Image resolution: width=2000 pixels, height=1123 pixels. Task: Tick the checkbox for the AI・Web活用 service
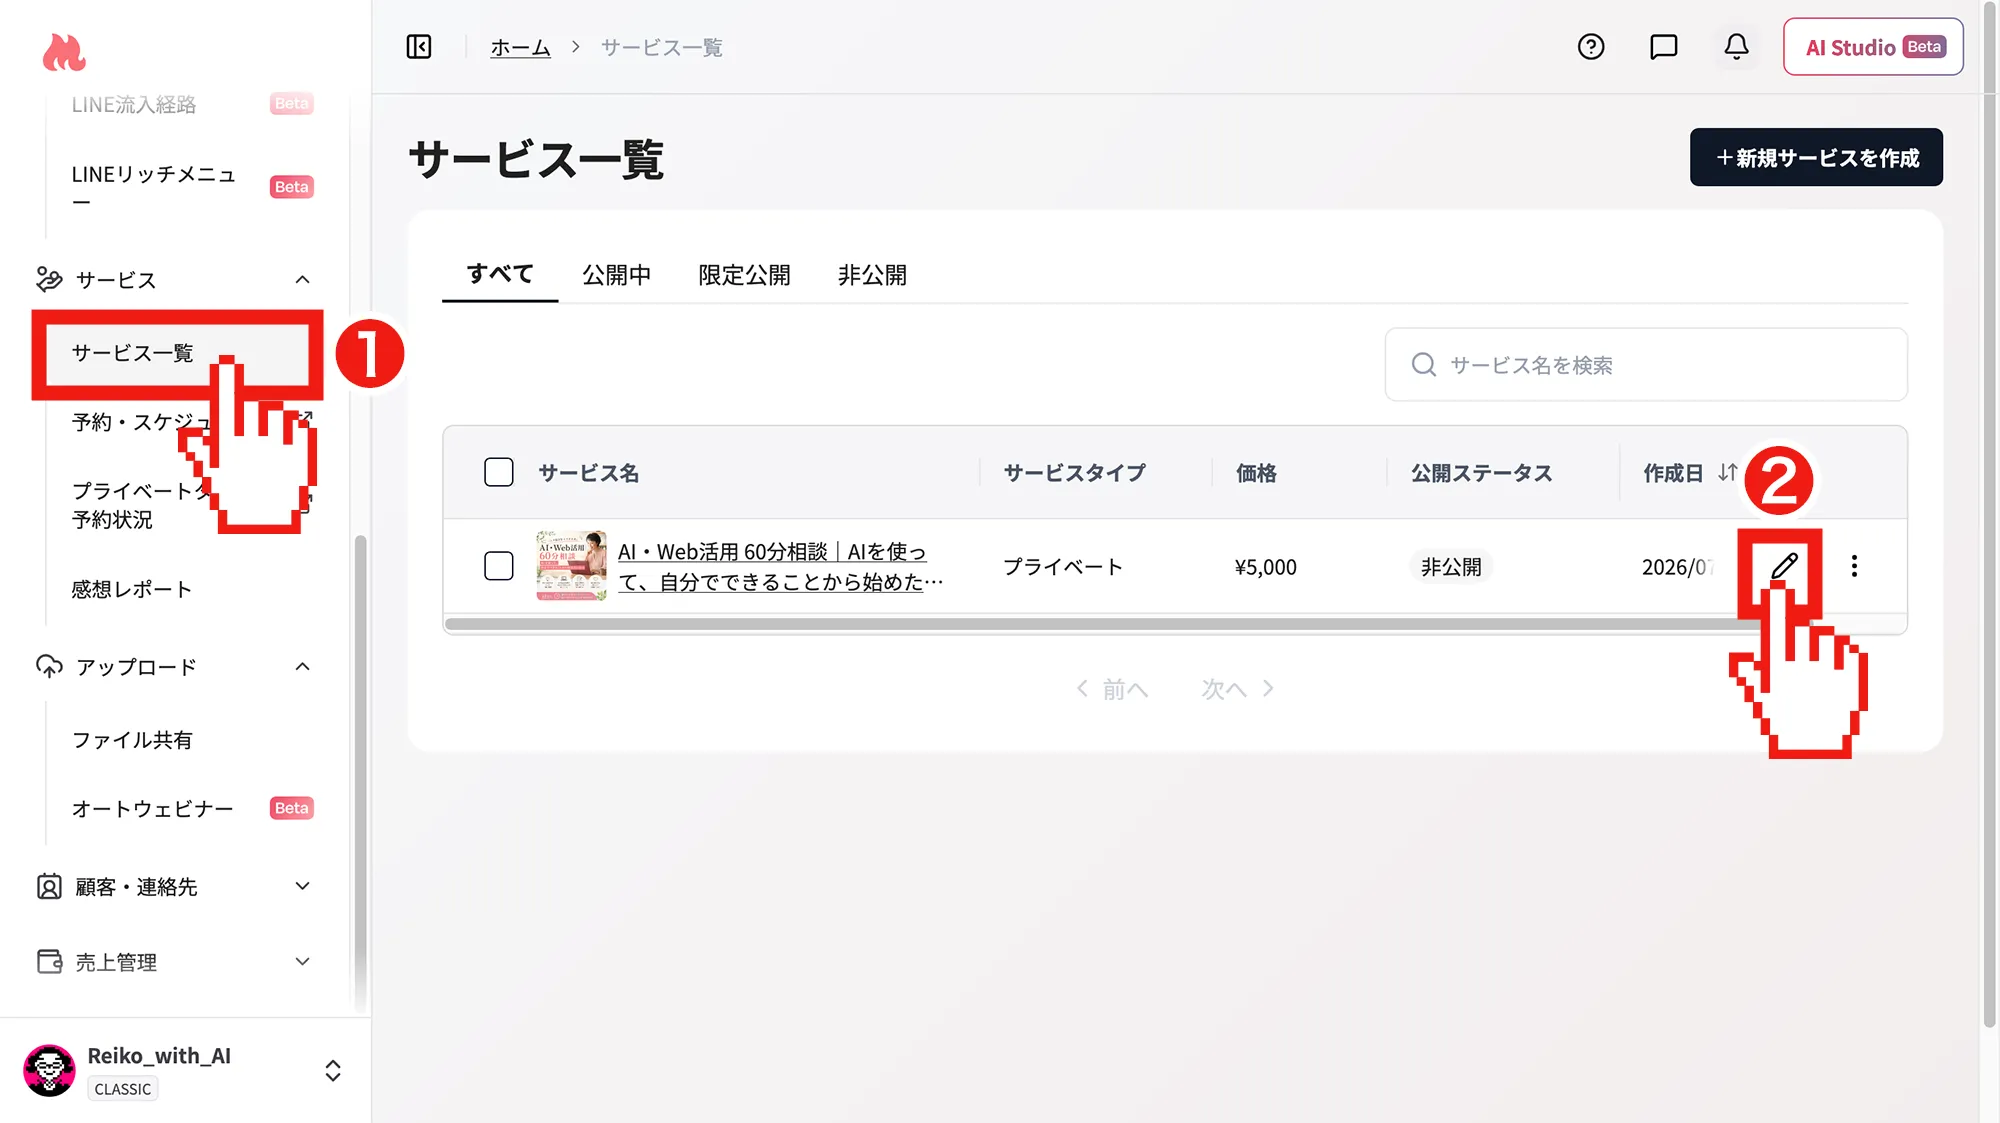pos(499,566)
